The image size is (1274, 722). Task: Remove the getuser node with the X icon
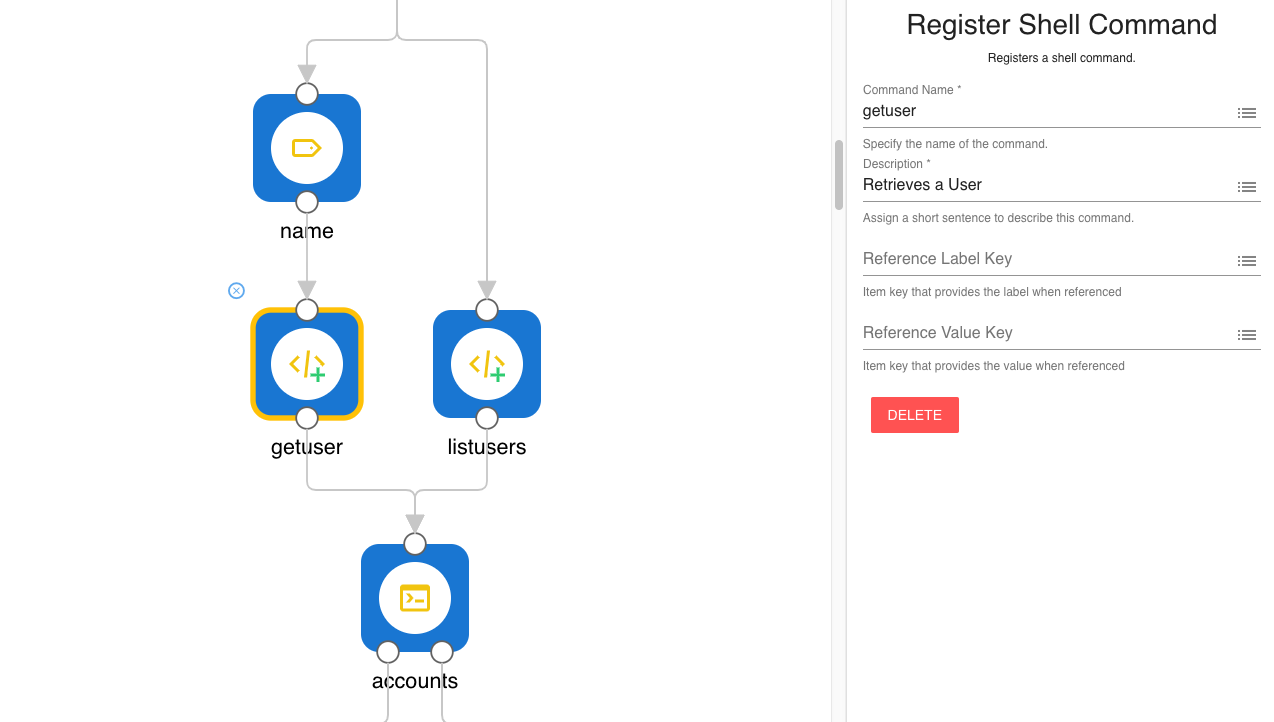[x=236, y=291]
